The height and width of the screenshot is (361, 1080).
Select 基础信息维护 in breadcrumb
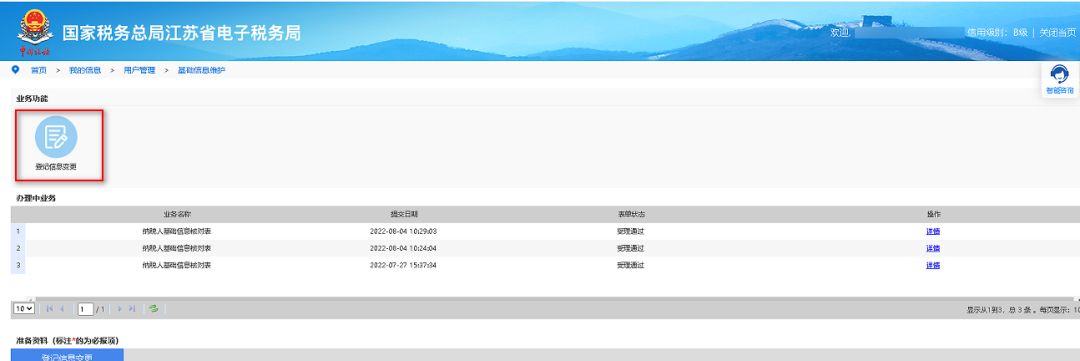click(201, 70)
